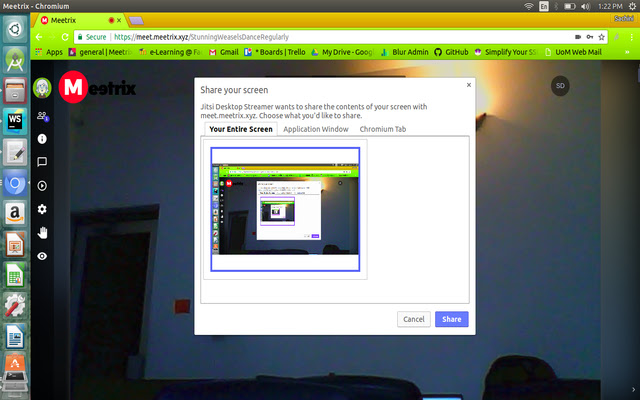Open the Apps bookmark

coord(49,52)
